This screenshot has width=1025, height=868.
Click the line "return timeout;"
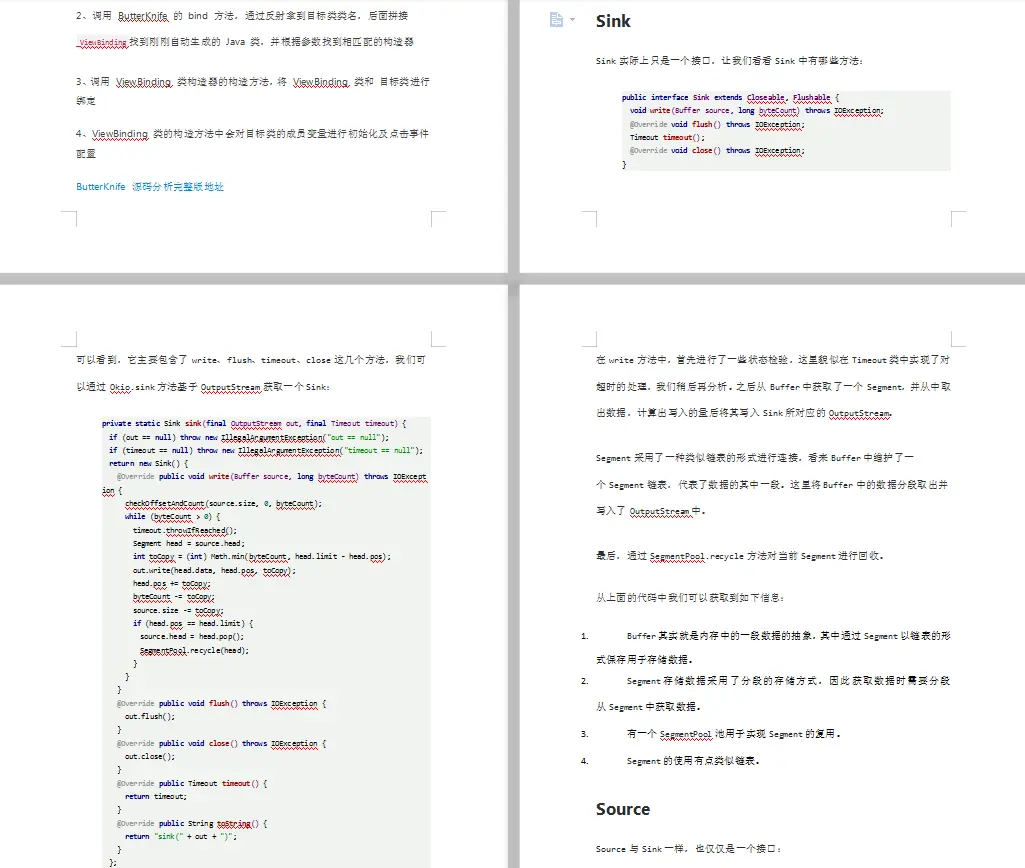click(156, 797)
